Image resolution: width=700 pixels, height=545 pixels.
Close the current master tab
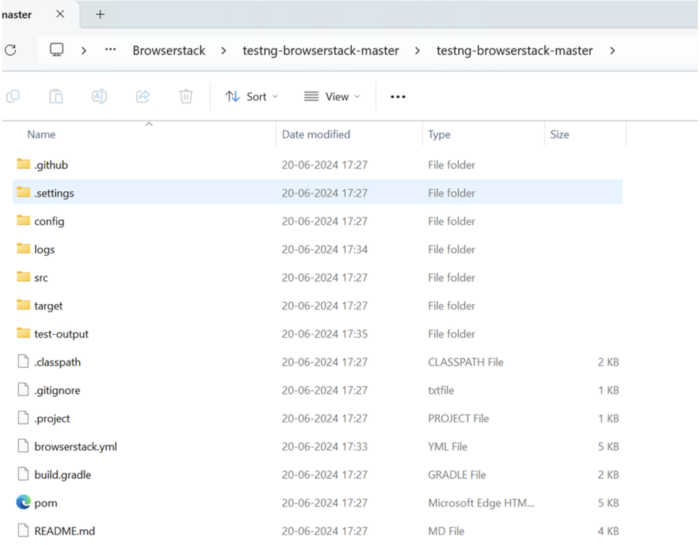pos(60,14)
